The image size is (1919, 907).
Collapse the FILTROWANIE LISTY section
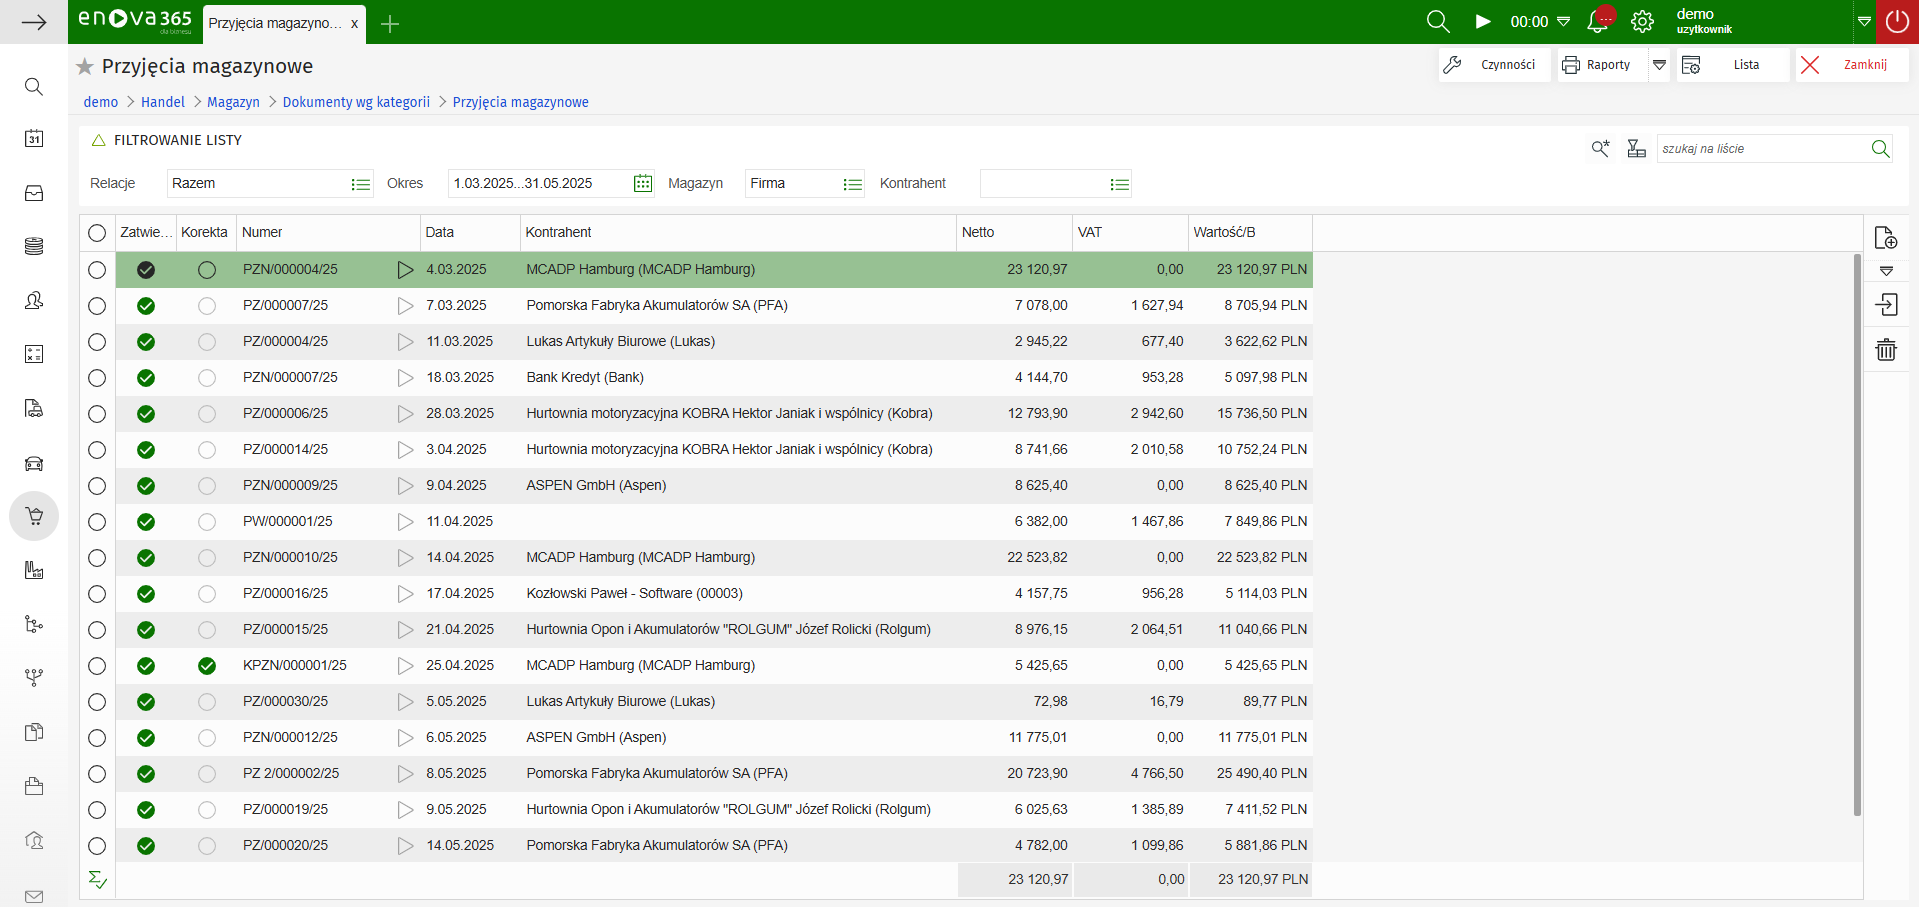99,141
